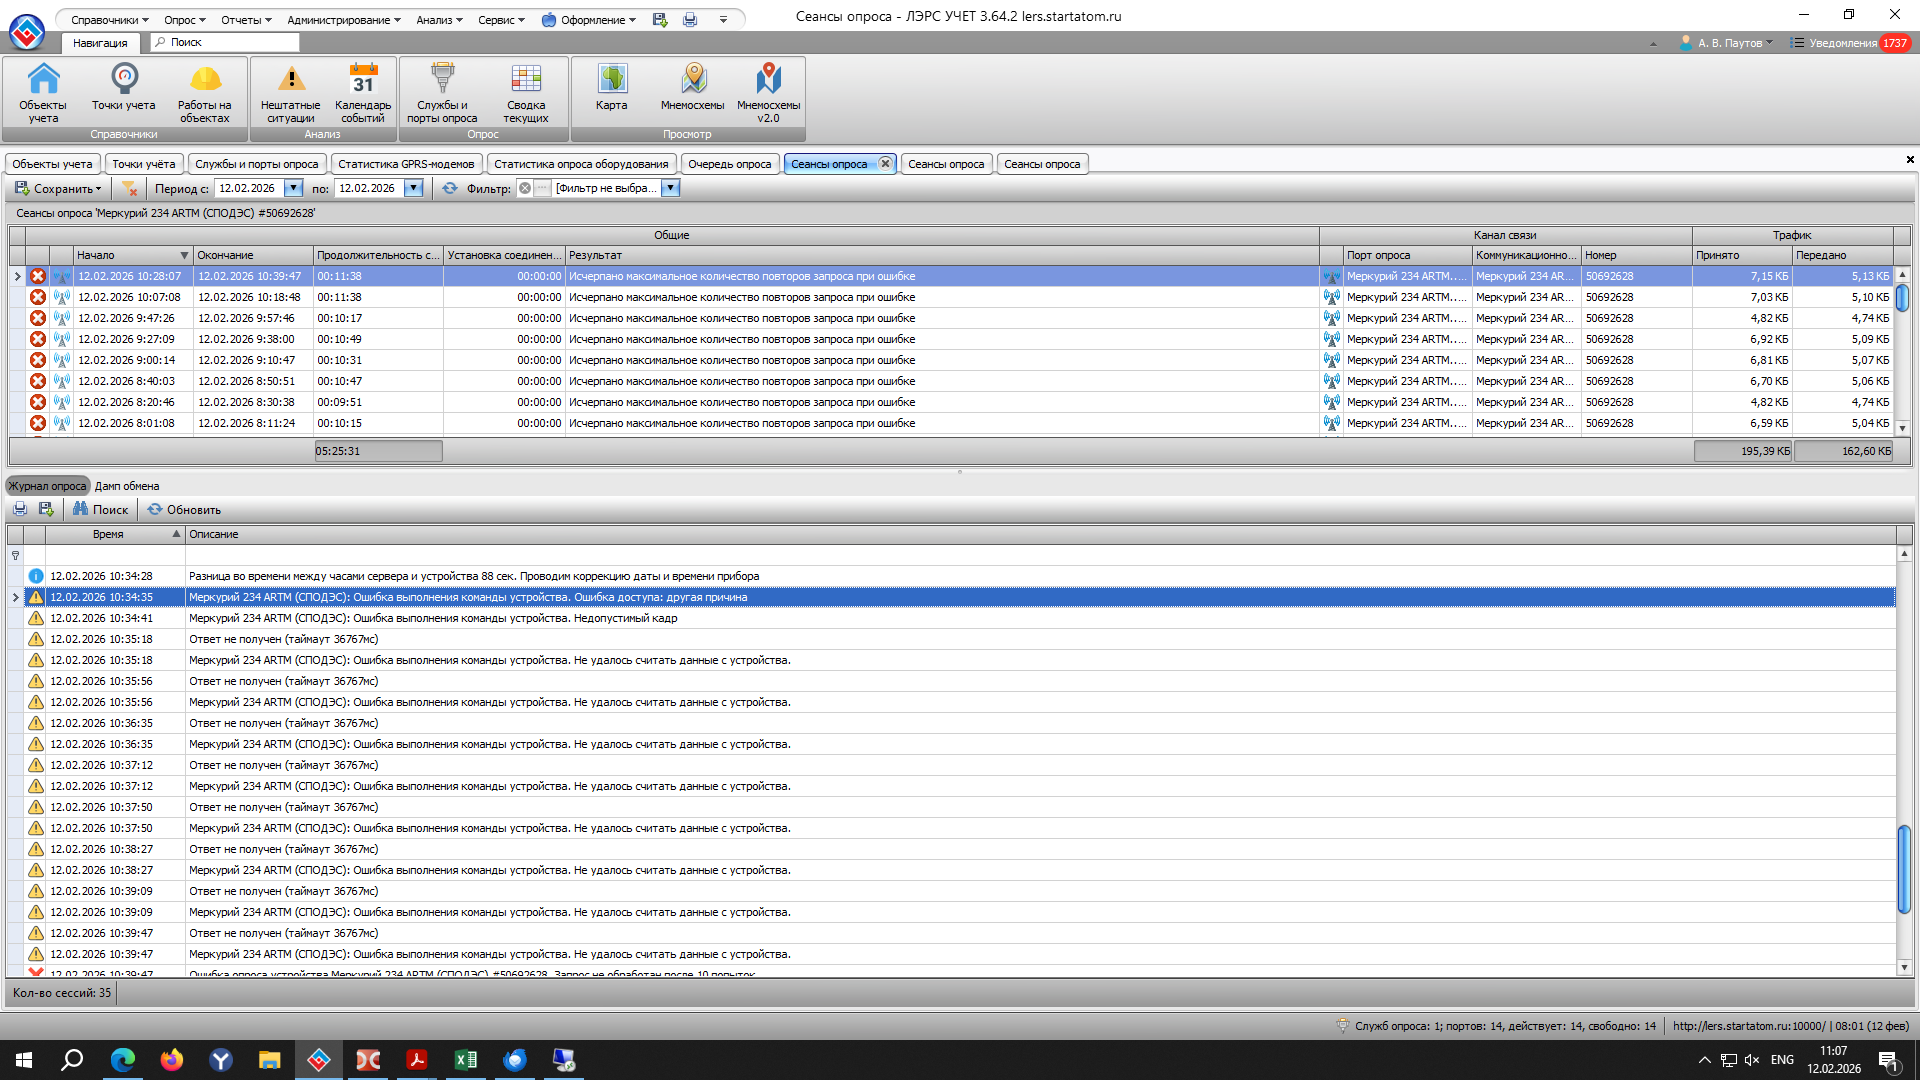Open the Карта map icon
The width and height of the screenshot is (1920, 1080).
612,80
